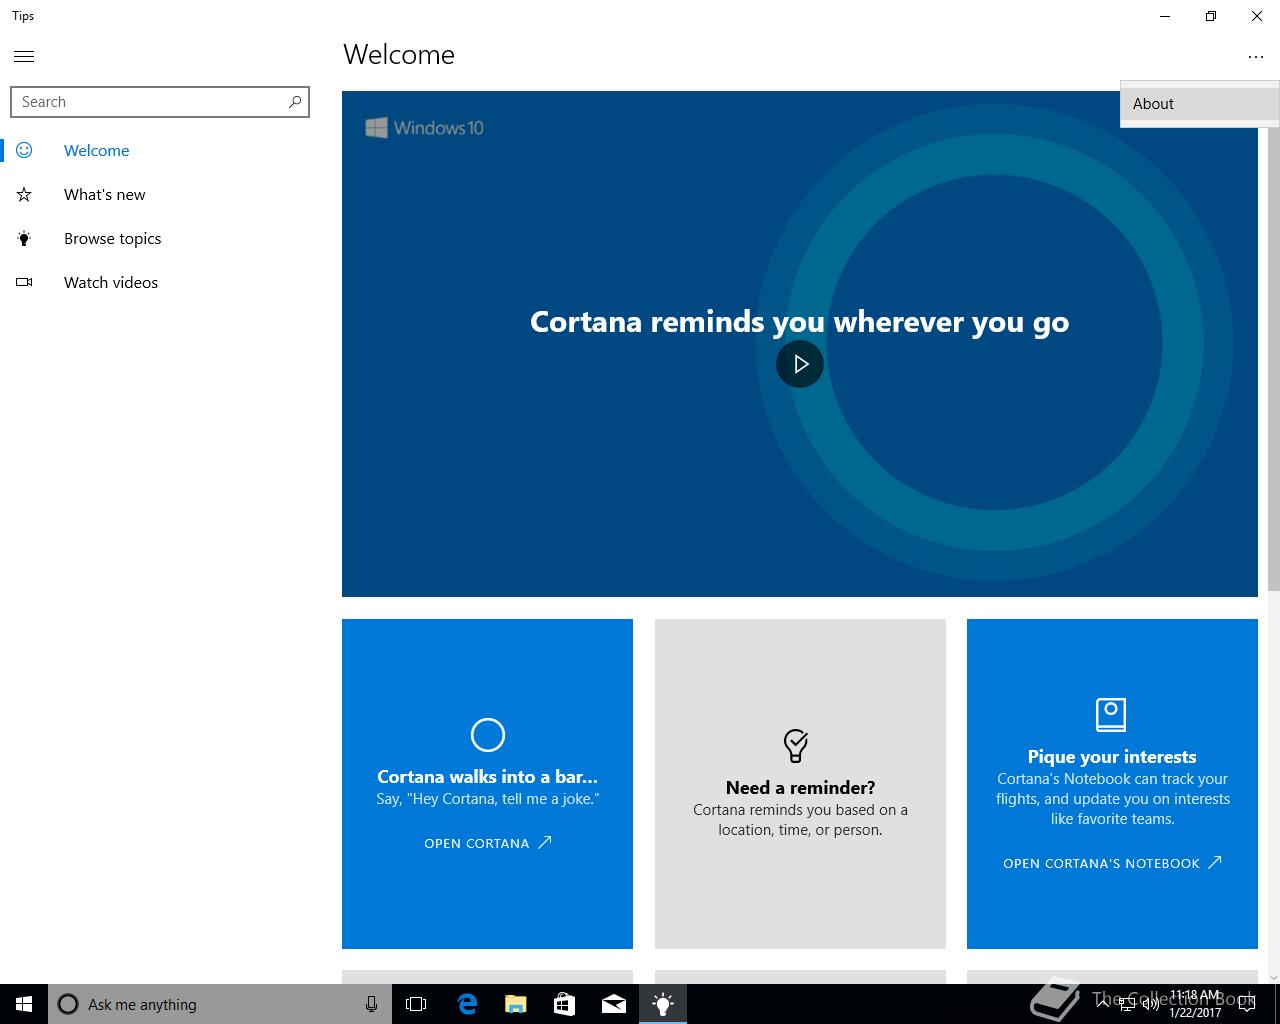Open the Action Center notifications icon
The height and width of the screenshot is (1024, 1280).
click(x=1246, y=1004)
